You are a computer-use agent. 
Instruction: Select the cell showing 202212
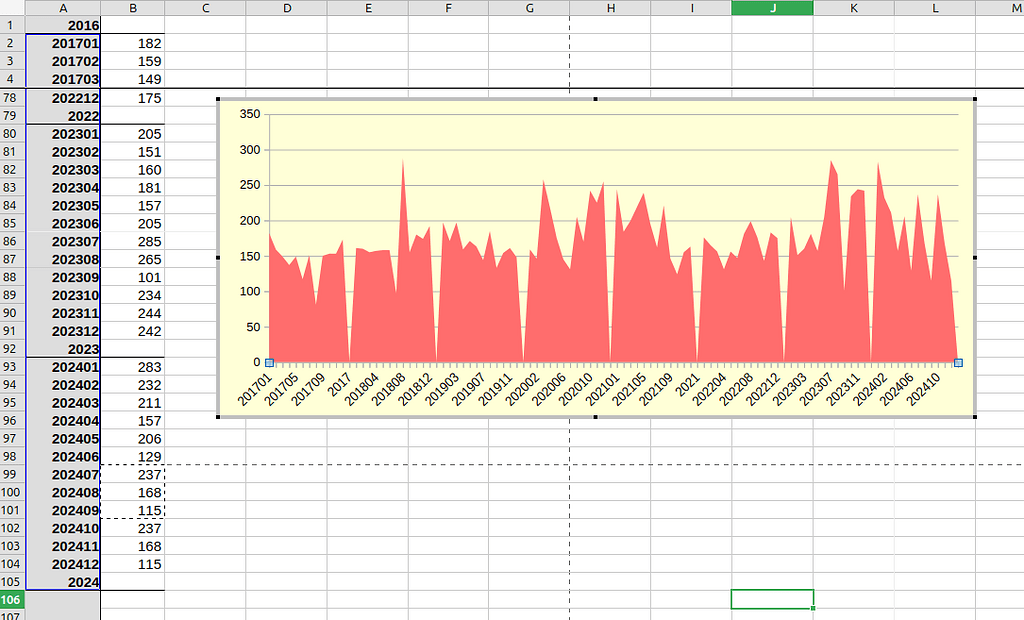(x=62, y=97)
